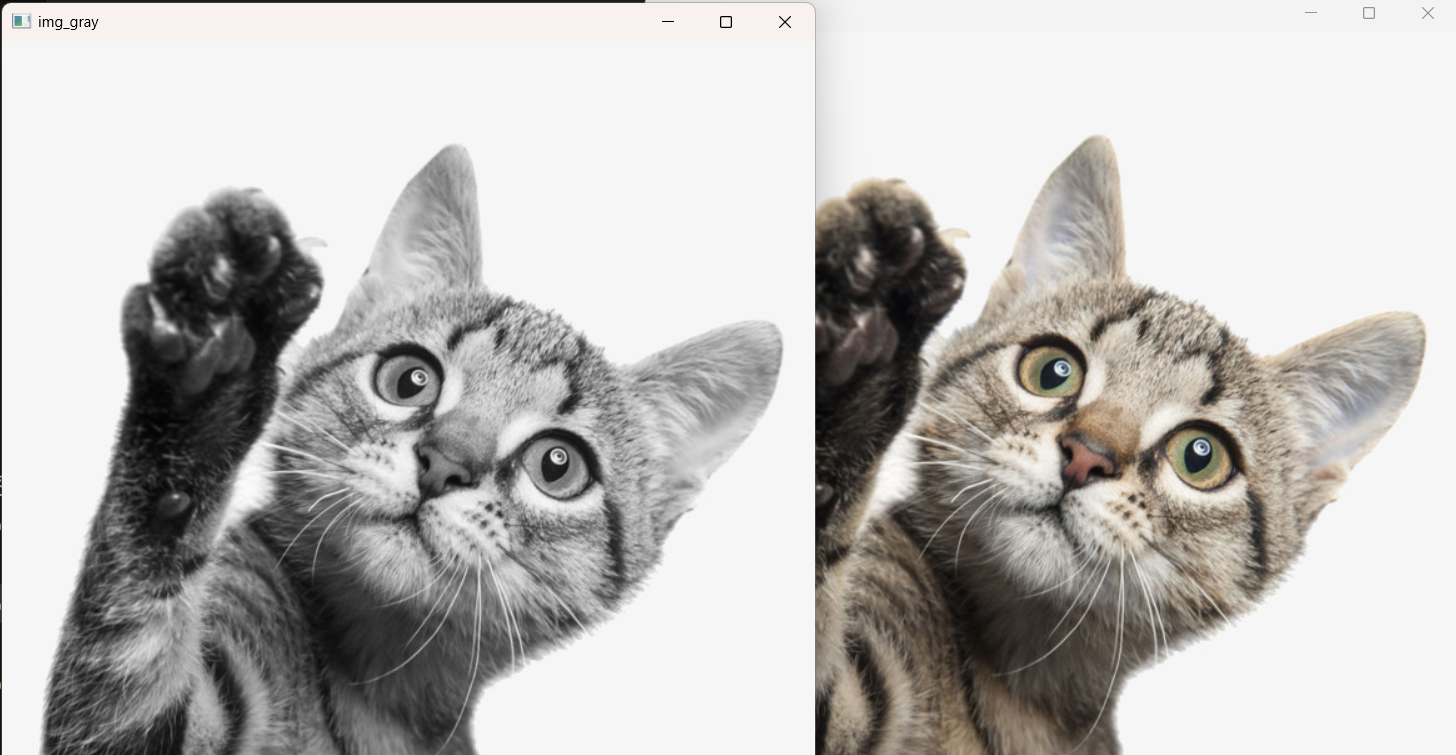The width and height of the screenshot is (1456, 755).
Task: Click the img_gray window app icon
Action: [21, 21]
